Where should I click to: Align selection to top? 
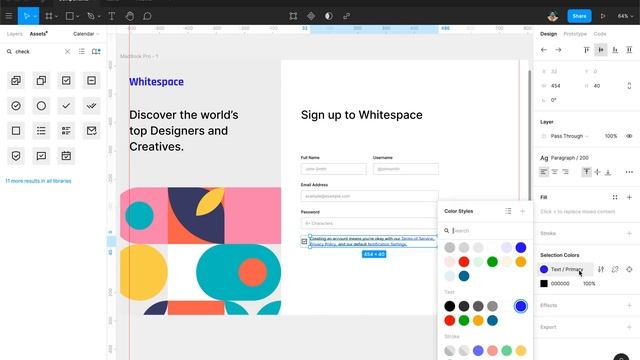(x=587, y=50)
